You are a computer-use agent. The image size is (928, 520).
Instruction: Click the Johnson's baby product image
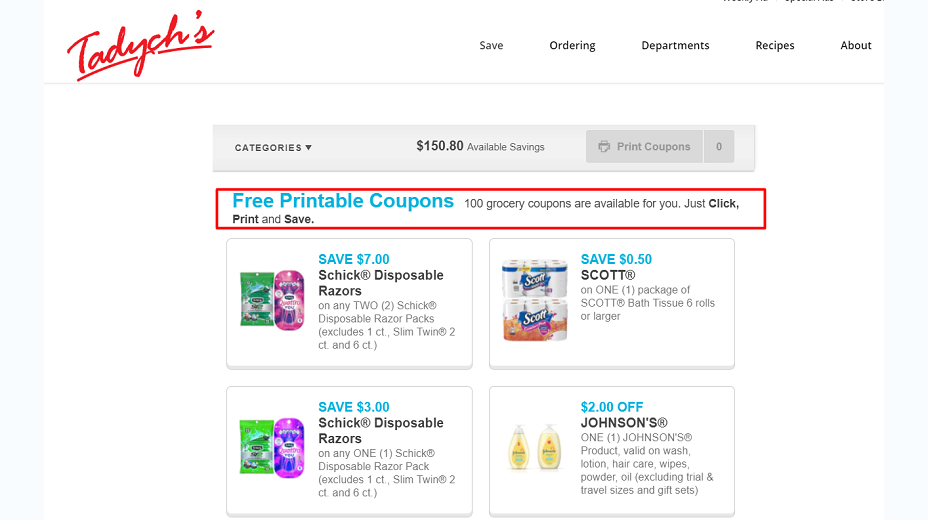point(534,448)
